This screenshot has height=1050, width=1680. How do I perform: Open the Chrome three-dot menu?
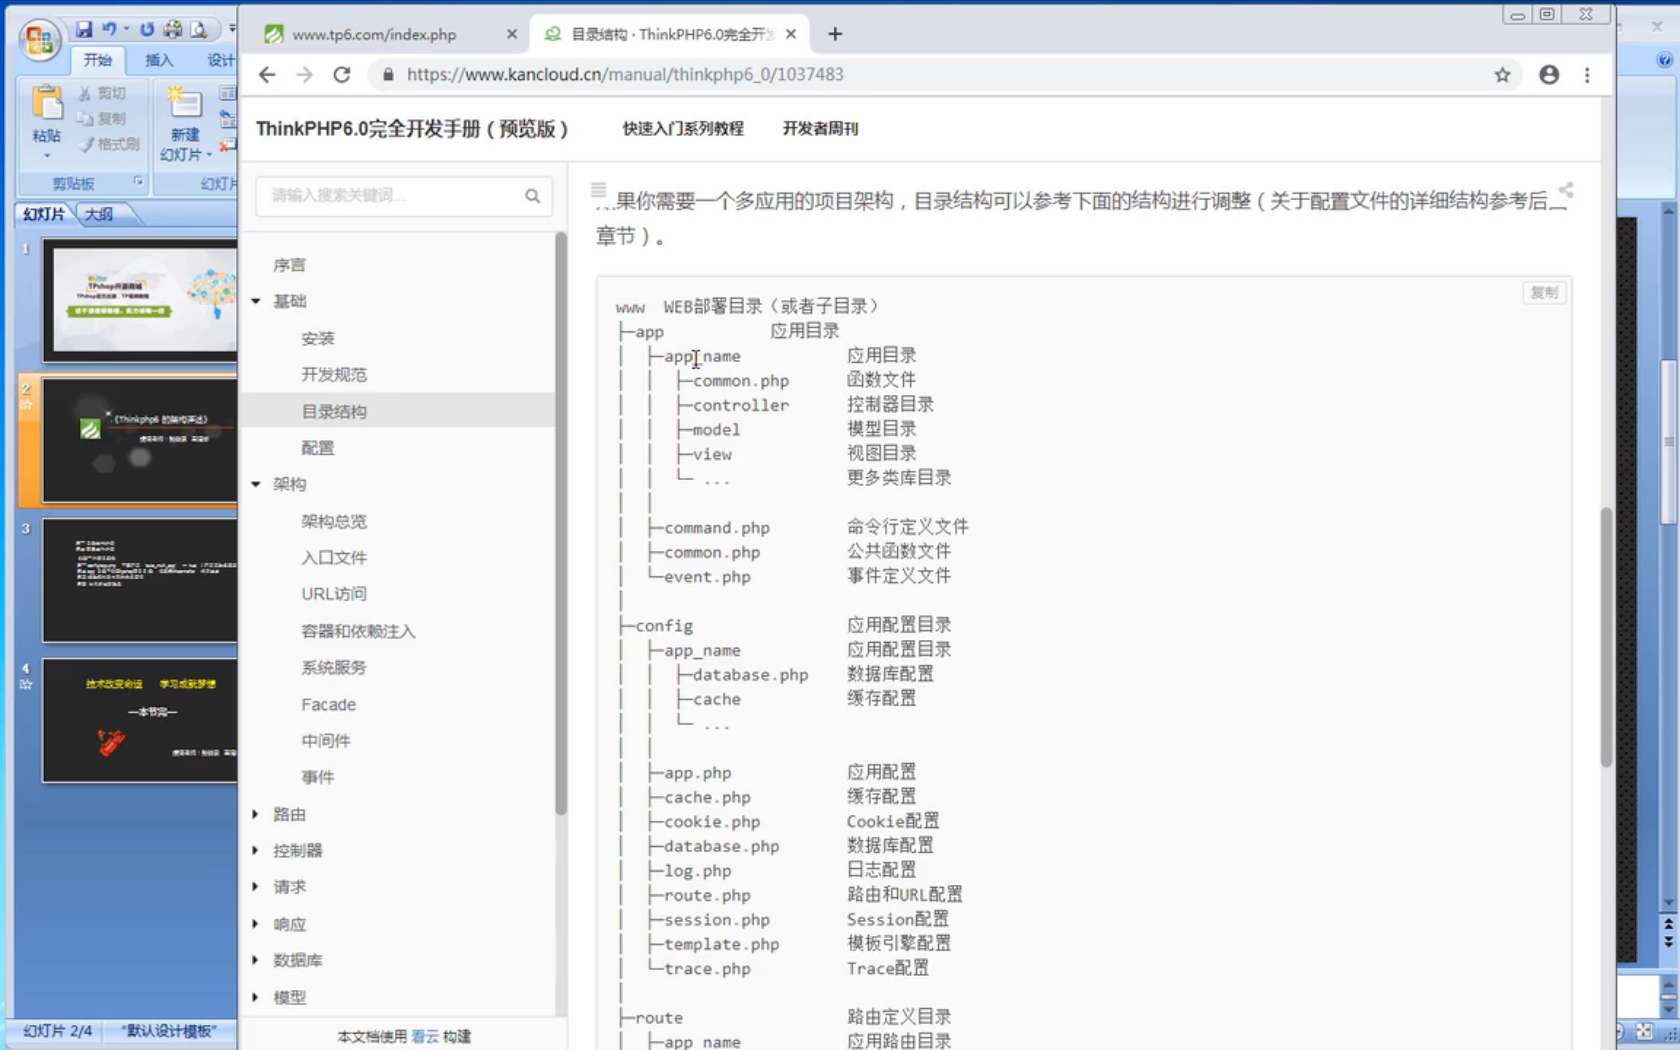[x=1587, y=75]
